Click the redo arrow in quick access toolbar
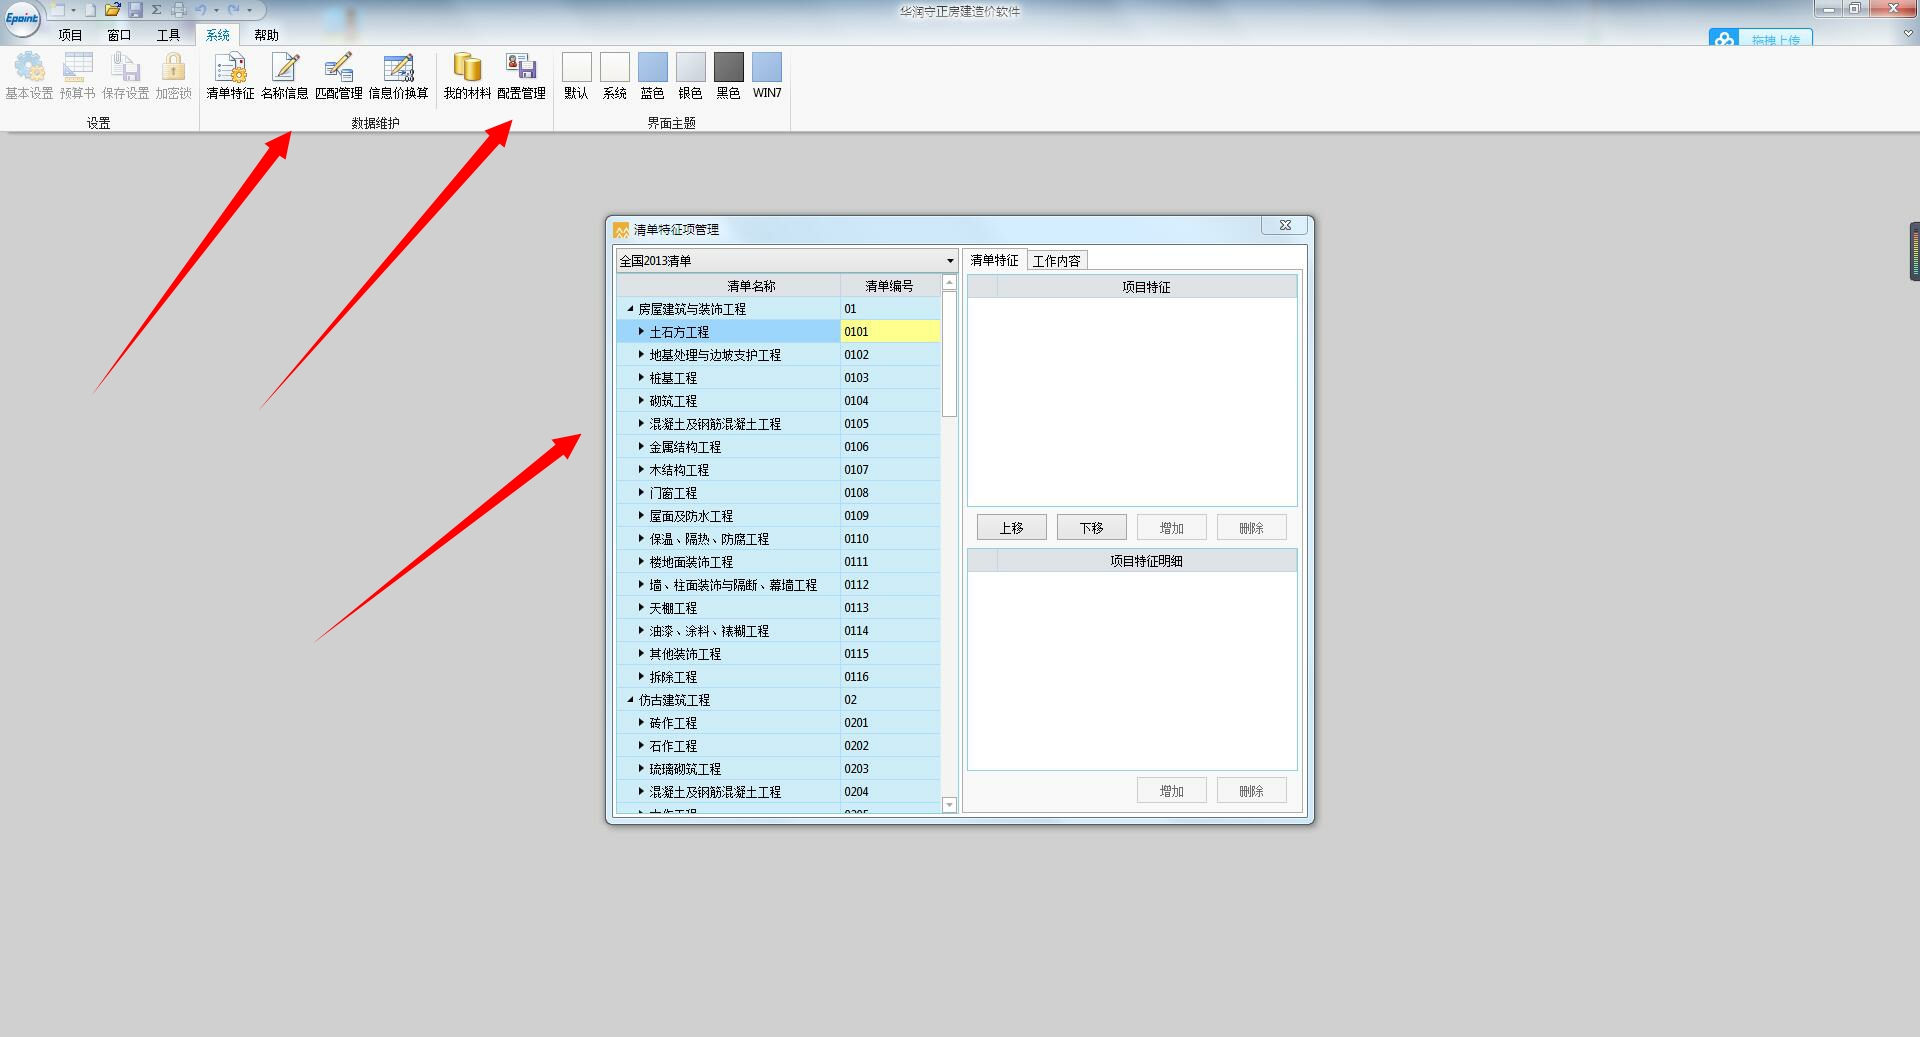 coord(233,10)
